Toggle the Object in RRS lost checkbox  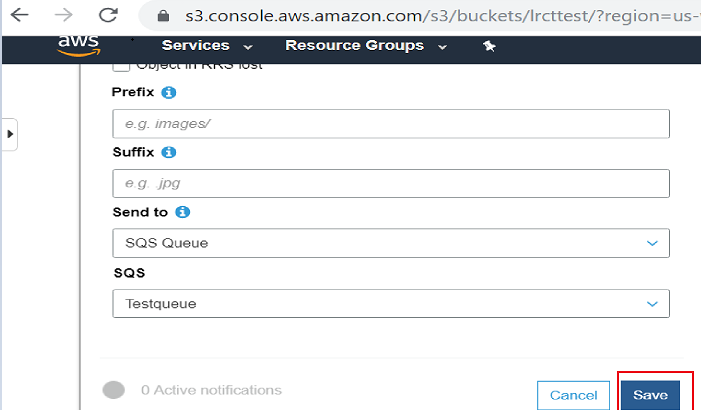click(x=121, y=66)
